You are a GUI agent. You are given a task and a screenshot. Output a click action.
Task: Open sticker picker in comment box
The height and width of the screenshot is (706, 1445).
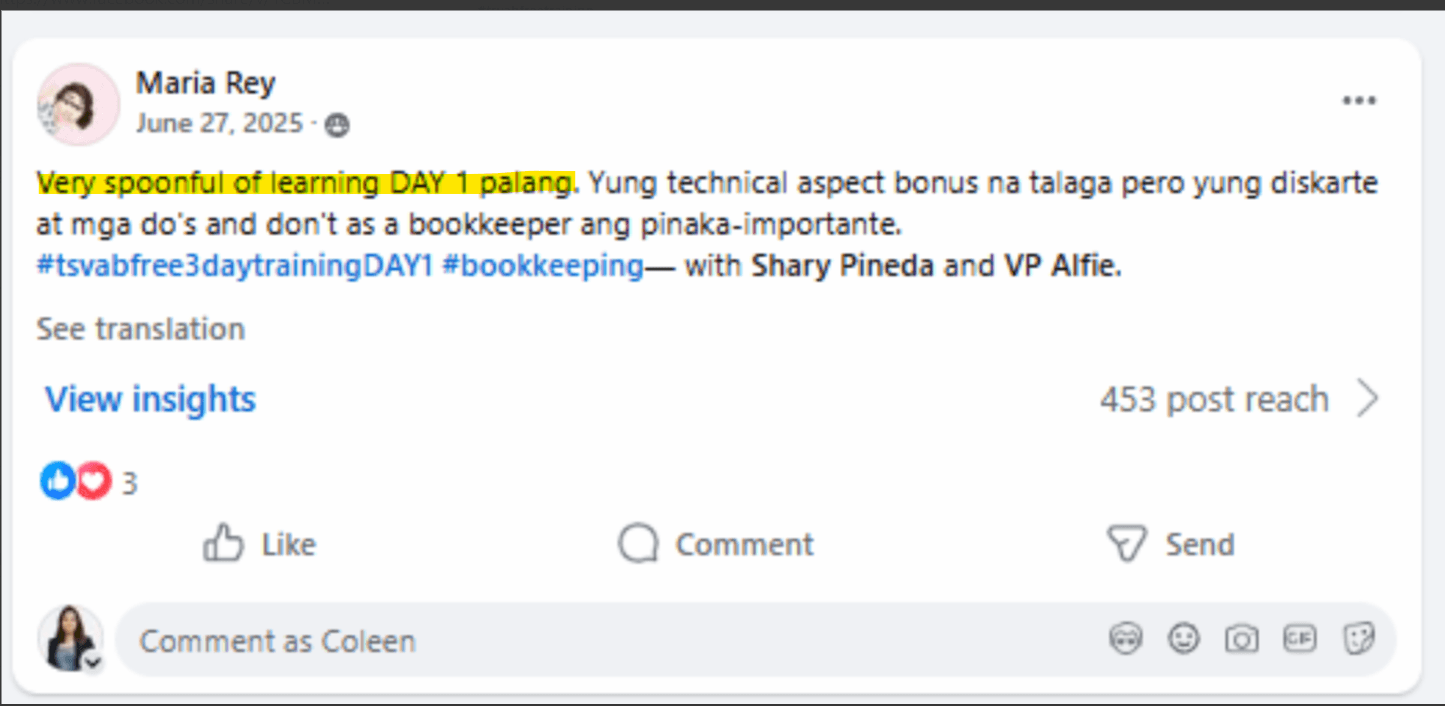(x=1358, y=638)
